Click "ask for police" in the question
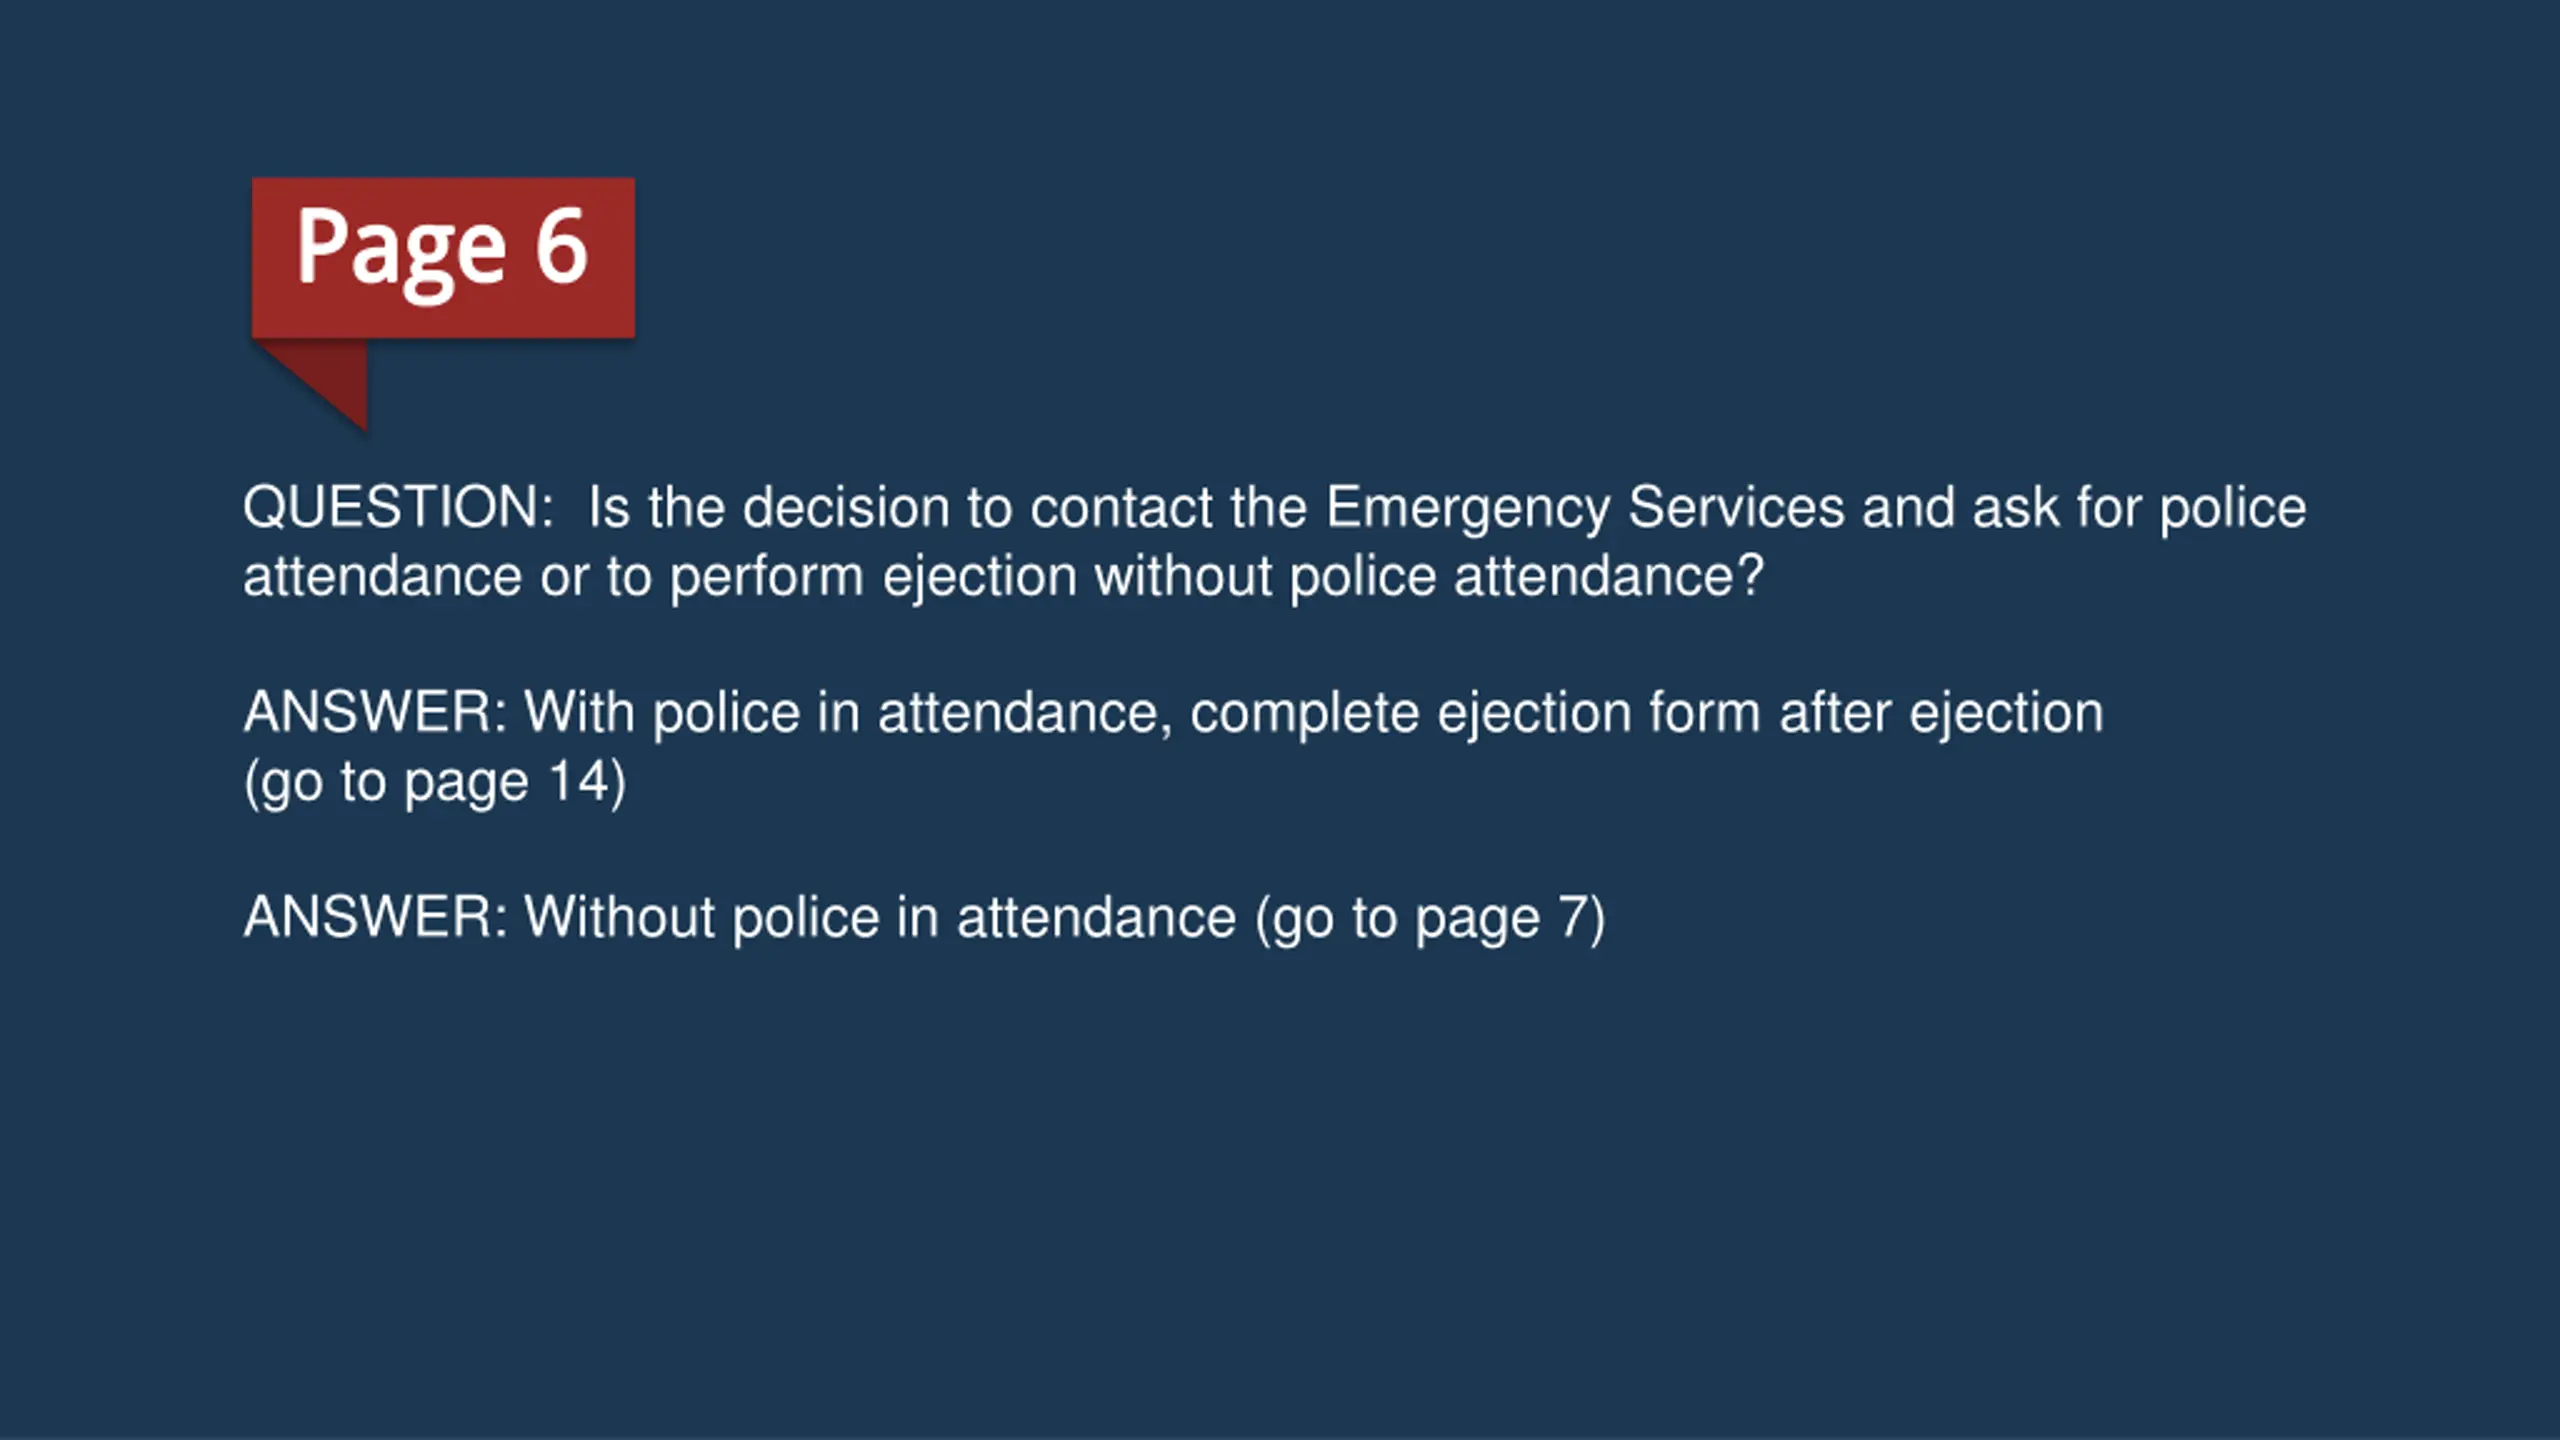This screenshot has height=1440, width=2560. [x=2140, y=508]
